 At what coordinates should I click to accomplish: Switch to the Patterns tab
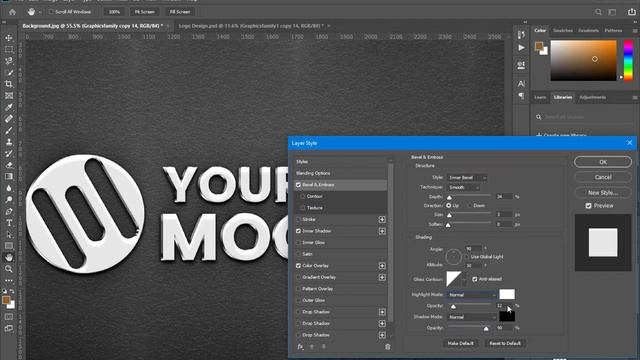point(613,31)
